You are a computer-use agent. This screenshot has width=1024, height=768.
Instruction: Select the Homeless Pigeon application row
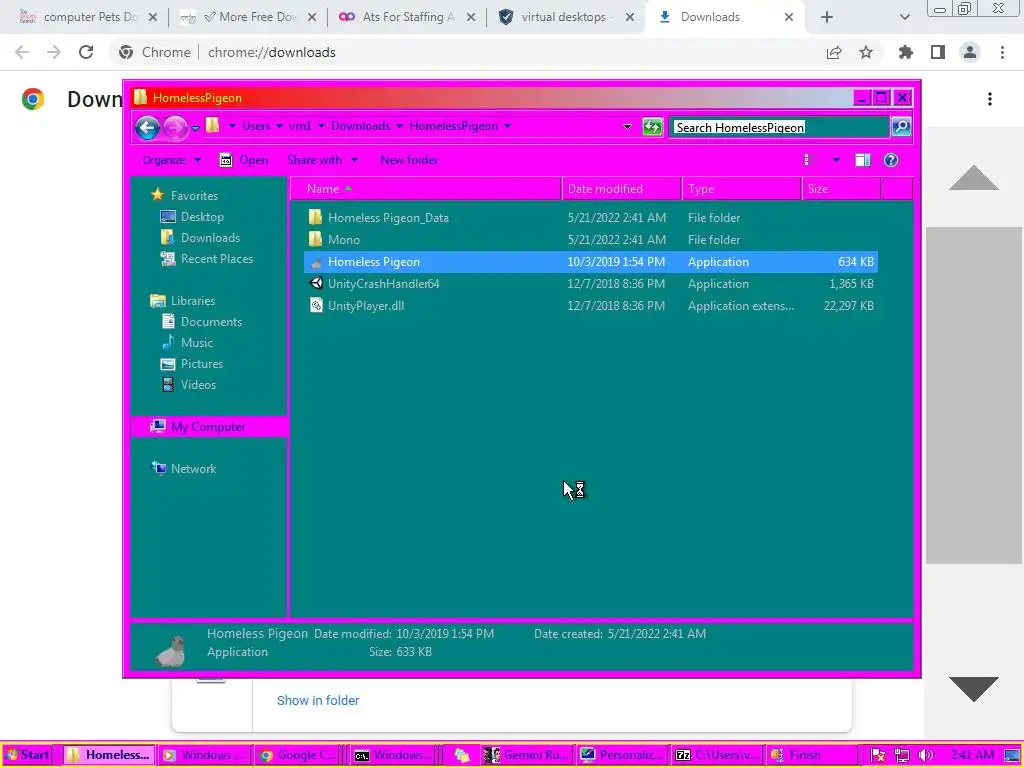[590, 262]
